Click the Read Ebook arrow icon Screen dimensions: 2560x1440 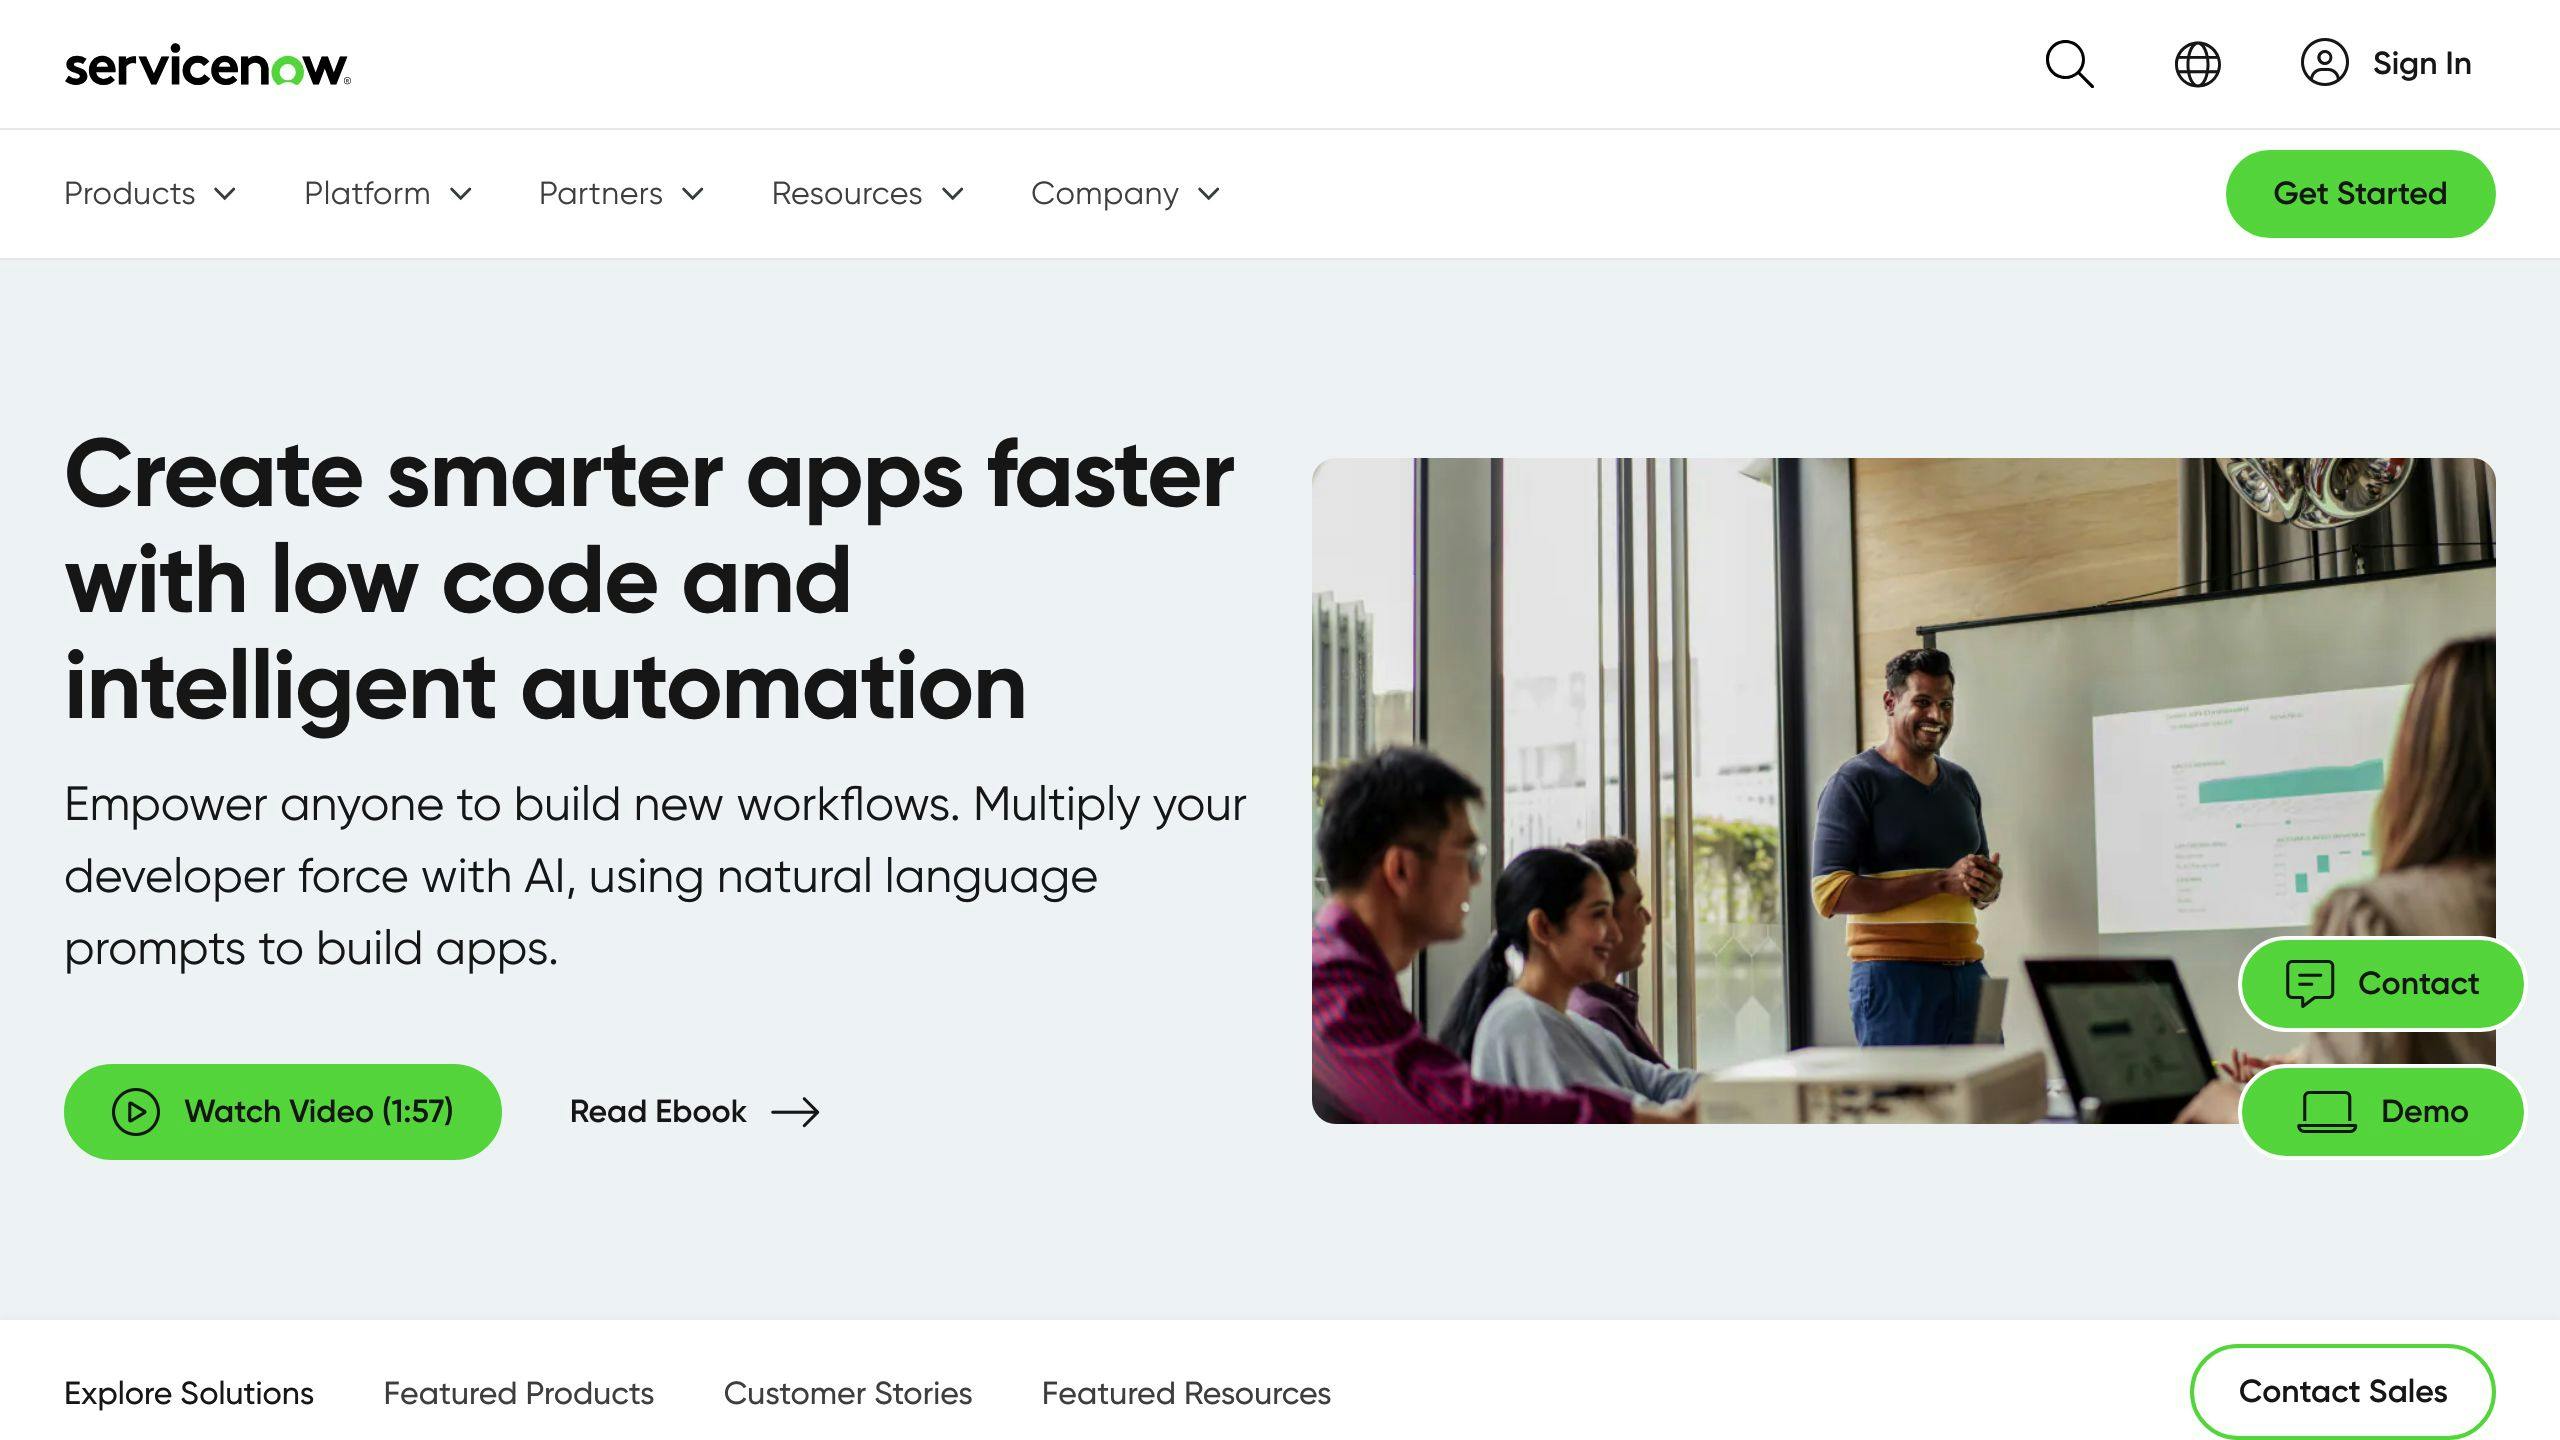796,1109
